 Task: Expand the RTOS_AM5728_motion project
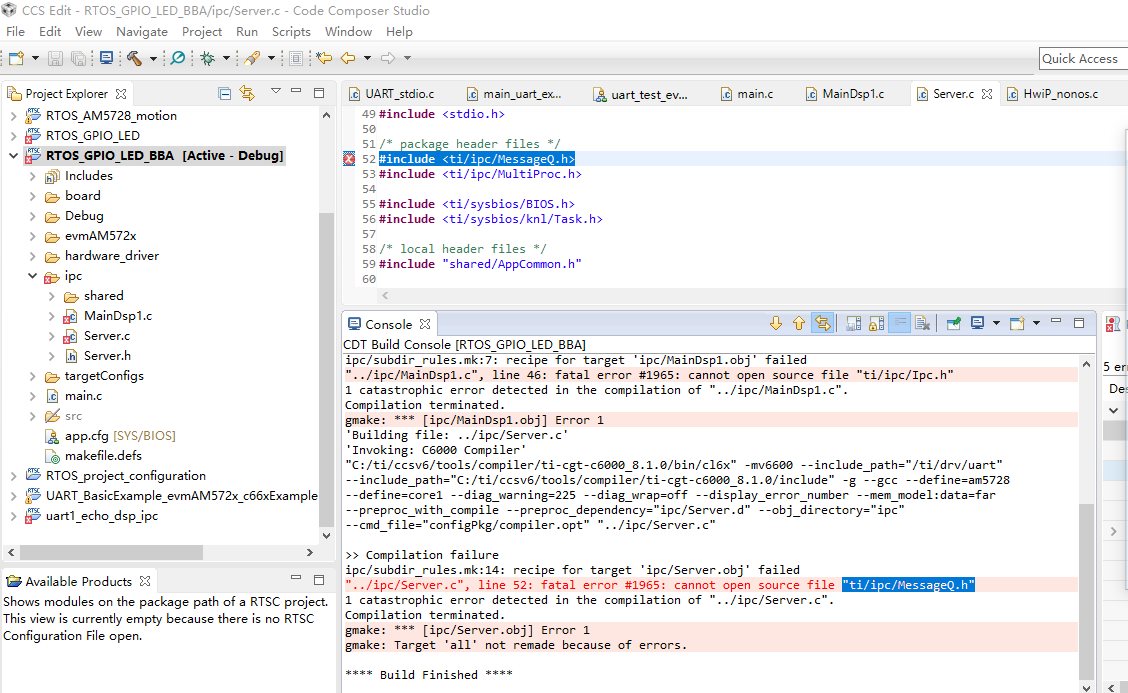pyautogui.click(x=13, y=115)
